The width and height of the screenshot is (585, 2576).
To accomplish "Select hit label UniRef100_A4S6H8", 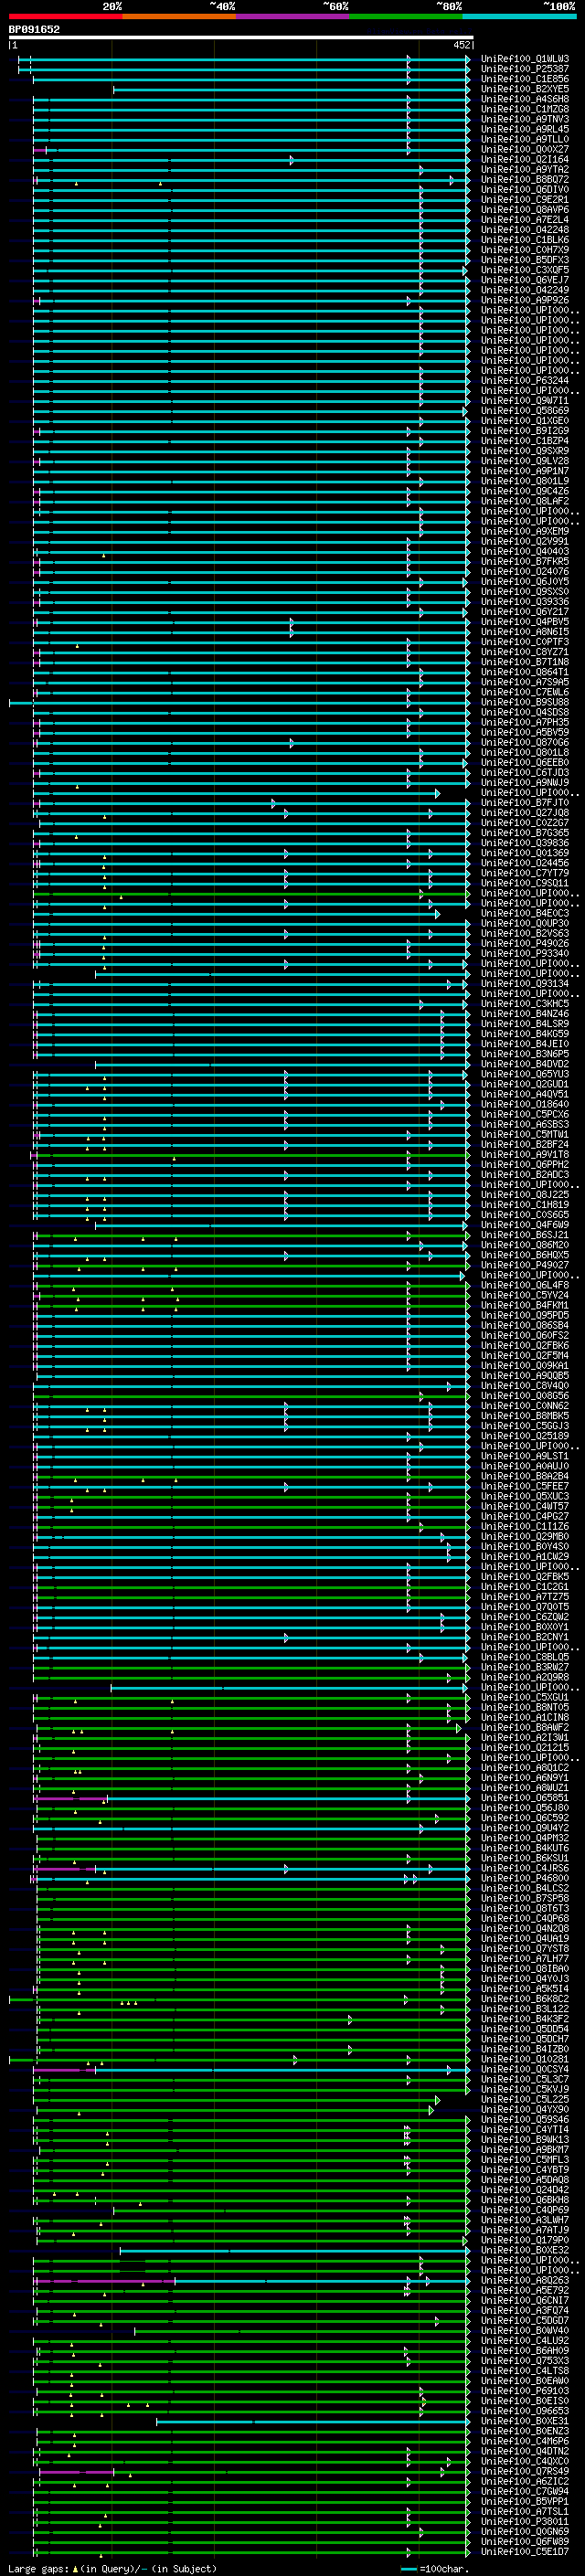I will click(525, 99).
